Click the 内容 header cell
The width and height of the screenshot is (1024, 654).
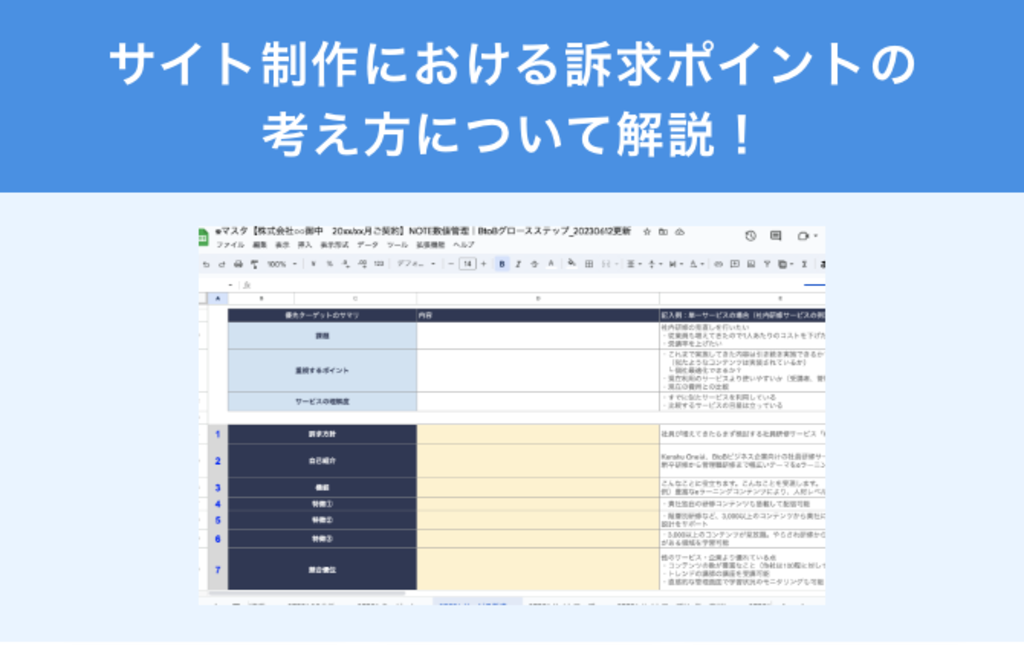click(537, 316)
